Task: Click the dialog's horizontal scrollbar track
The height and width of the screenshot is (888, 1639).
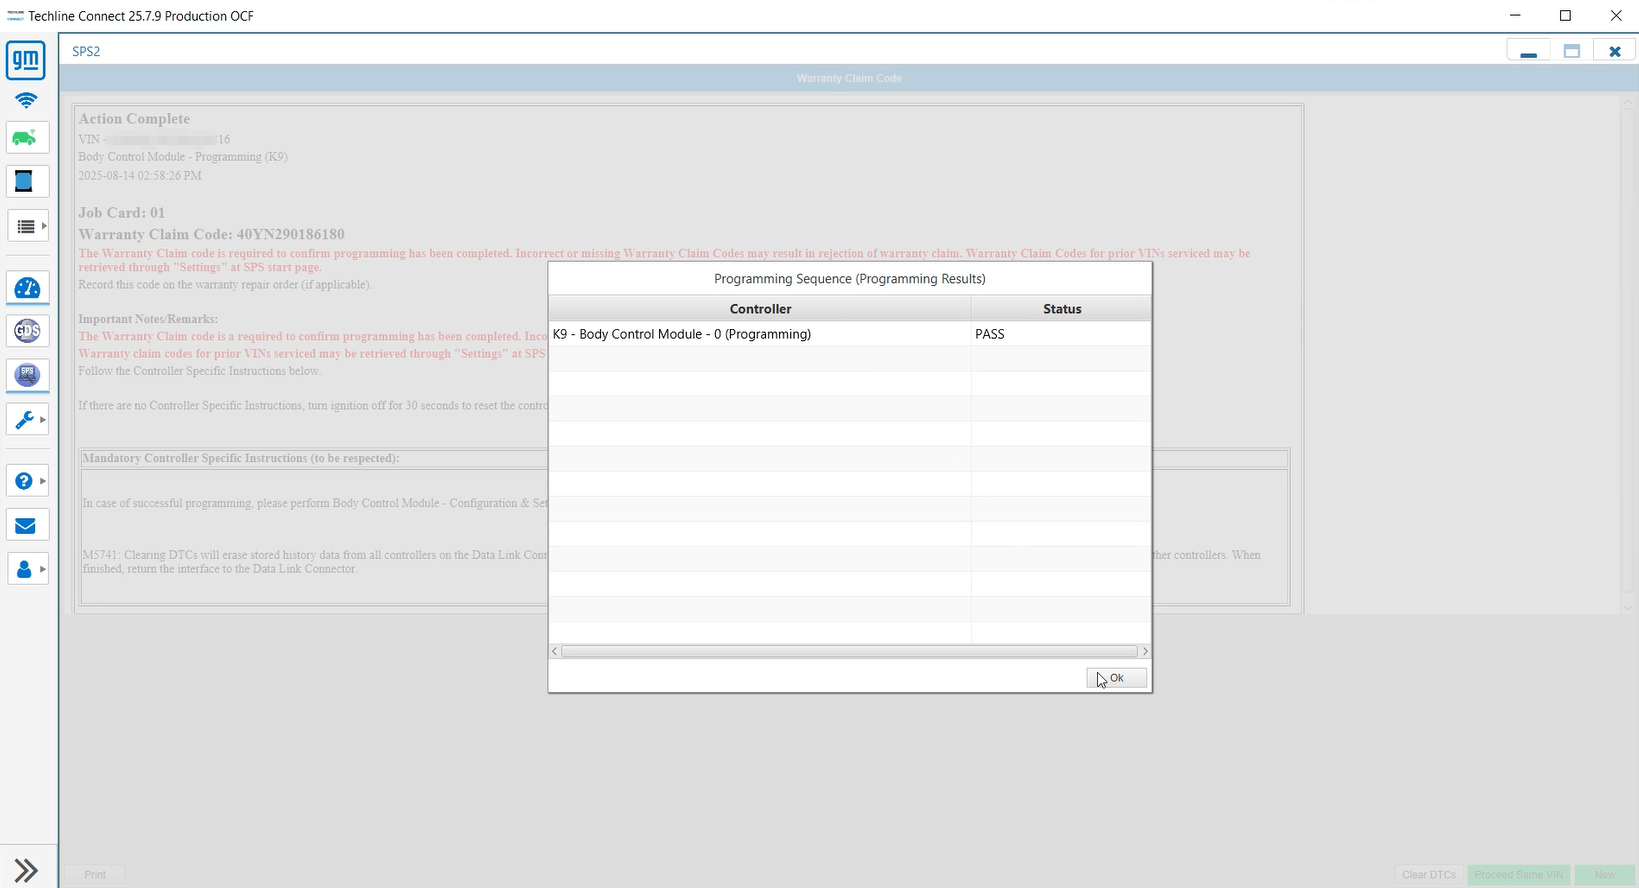Action: click(848, 651)
